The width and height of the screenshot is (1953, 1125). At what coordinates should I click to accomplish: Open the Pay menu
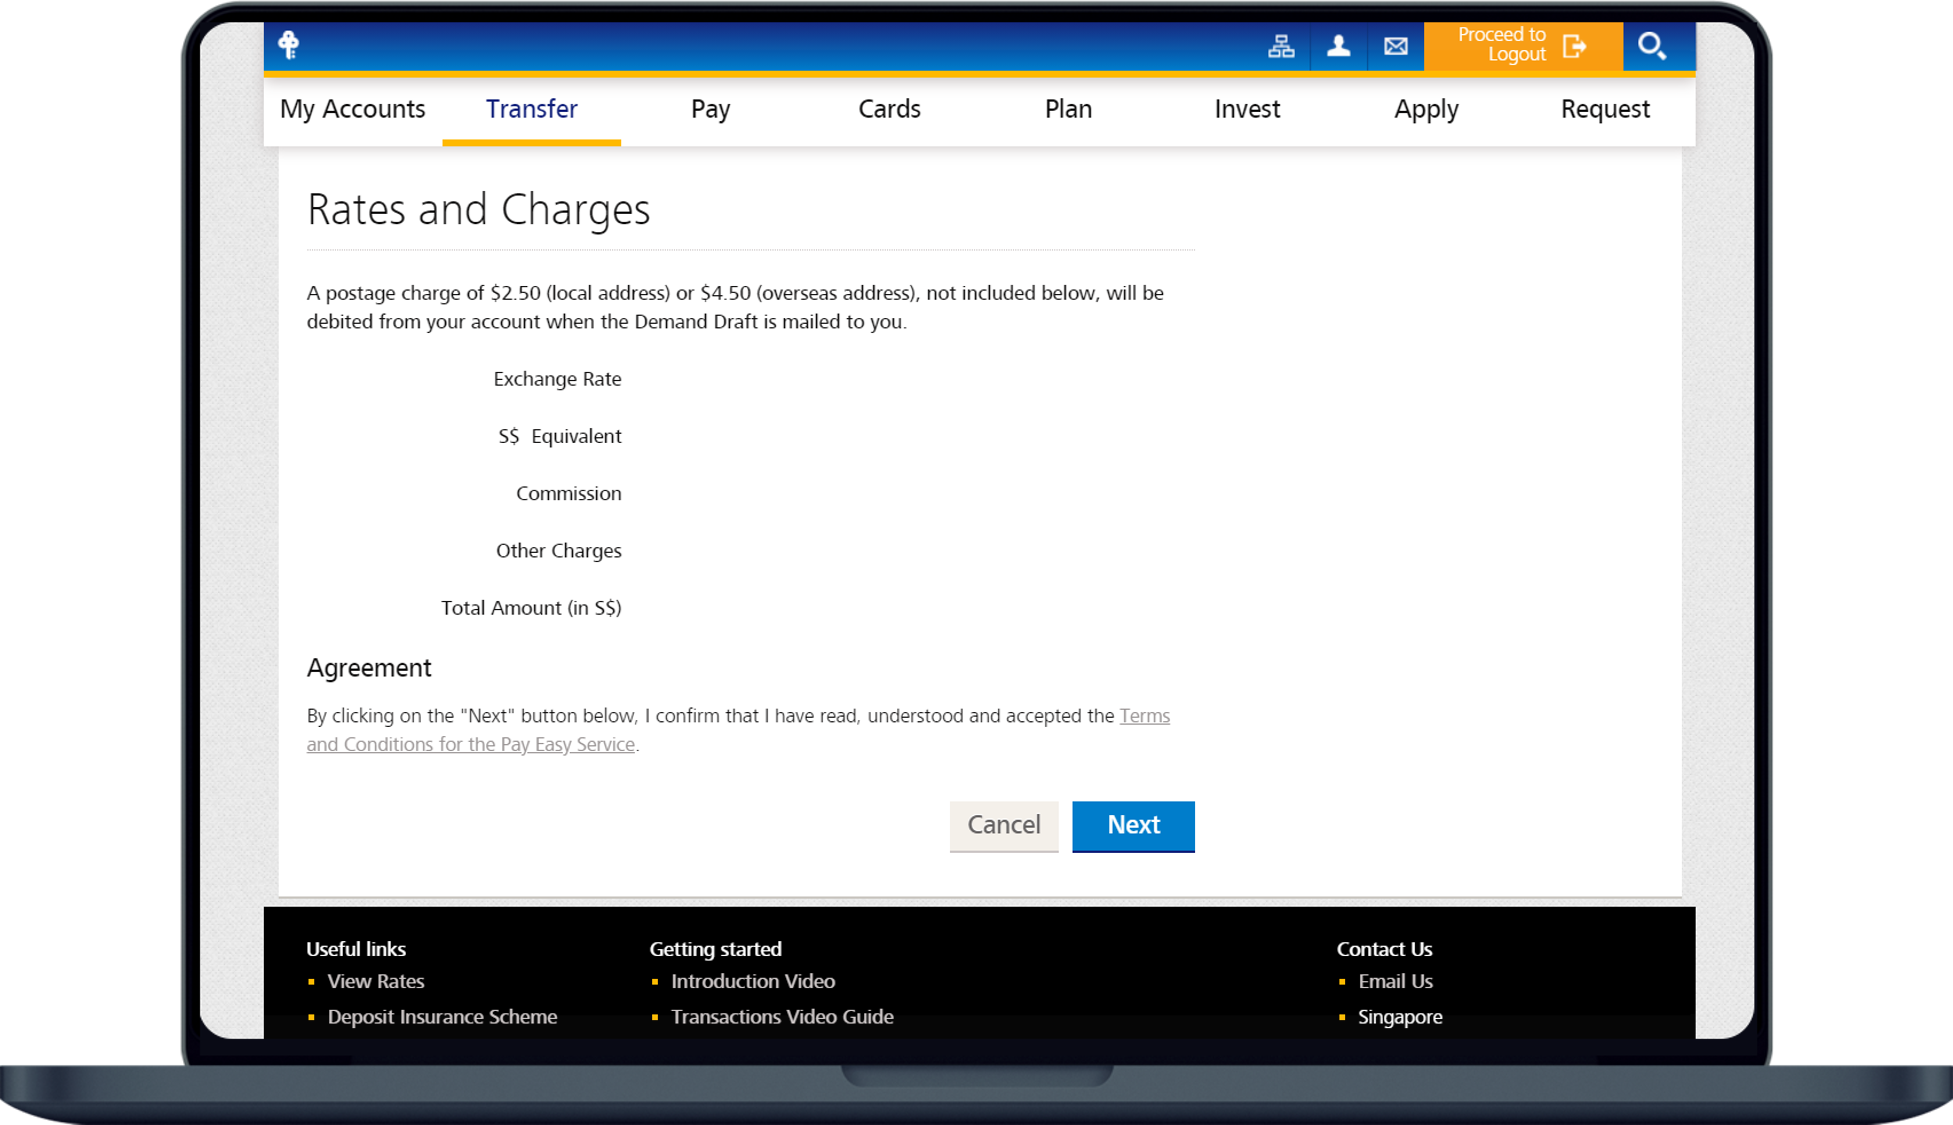[x=710, y=109]
